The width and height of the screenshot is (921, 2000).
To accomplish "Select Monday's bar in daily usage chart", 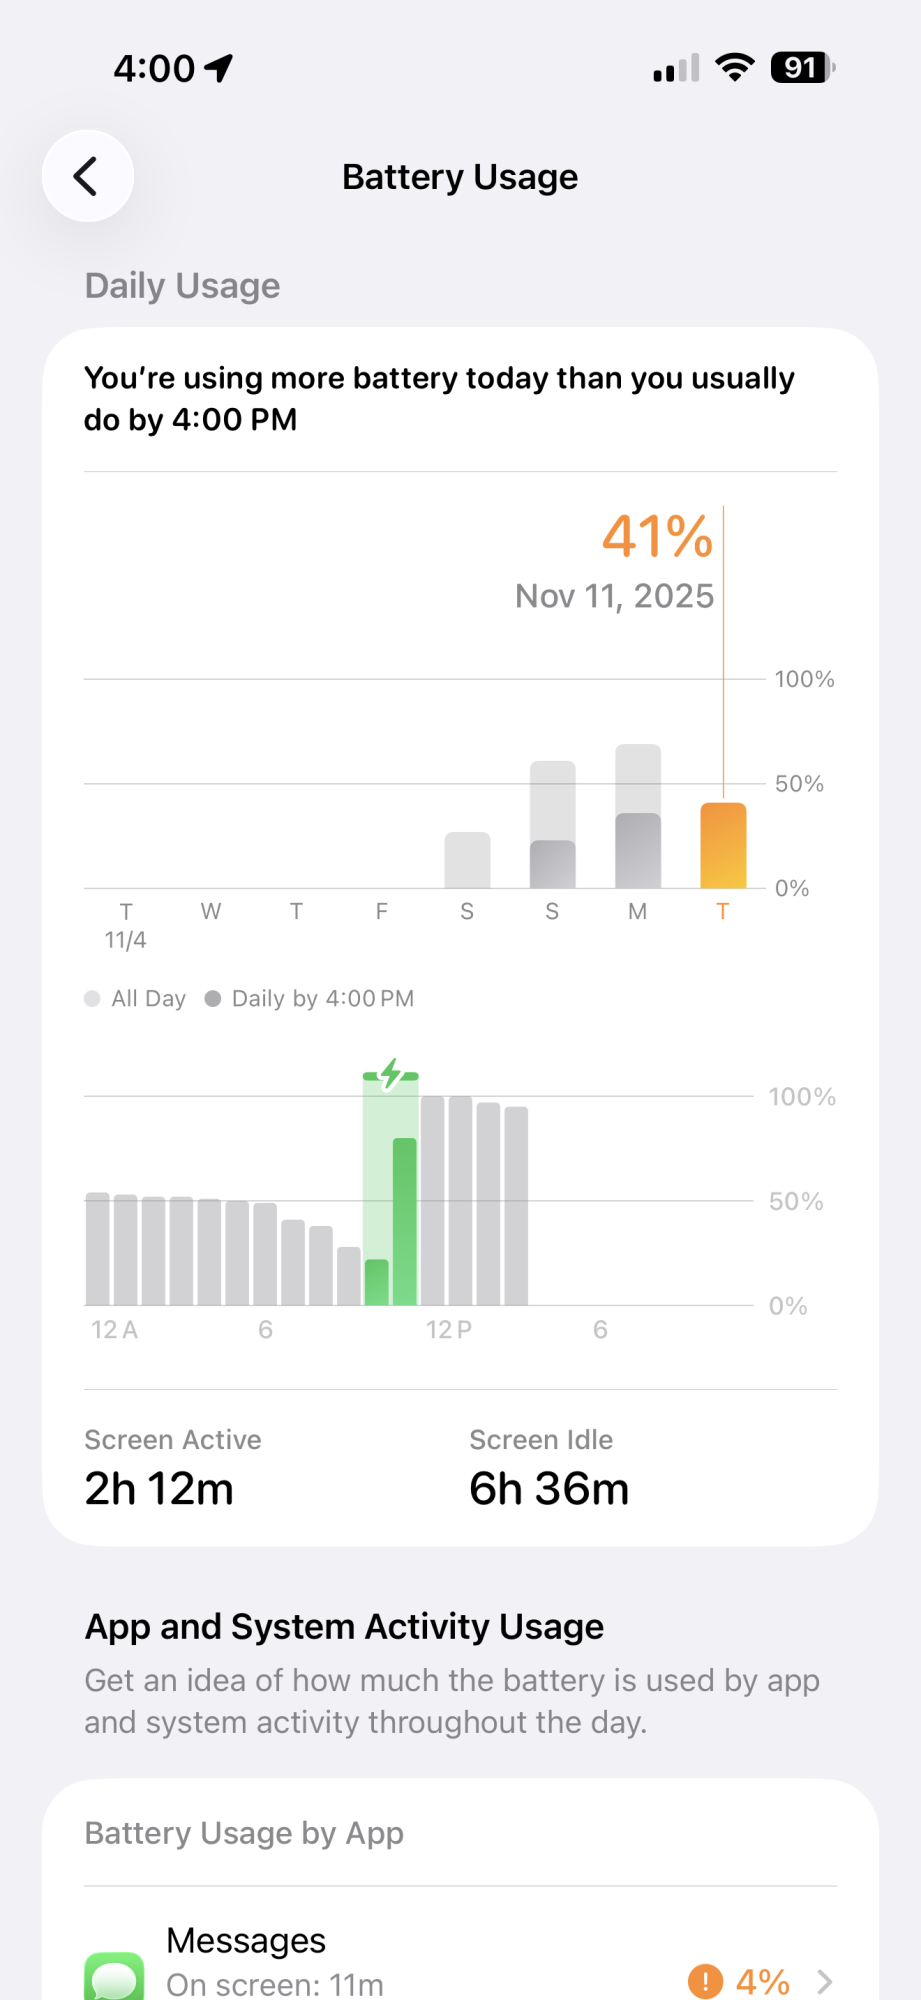I will tap(638, 818).
